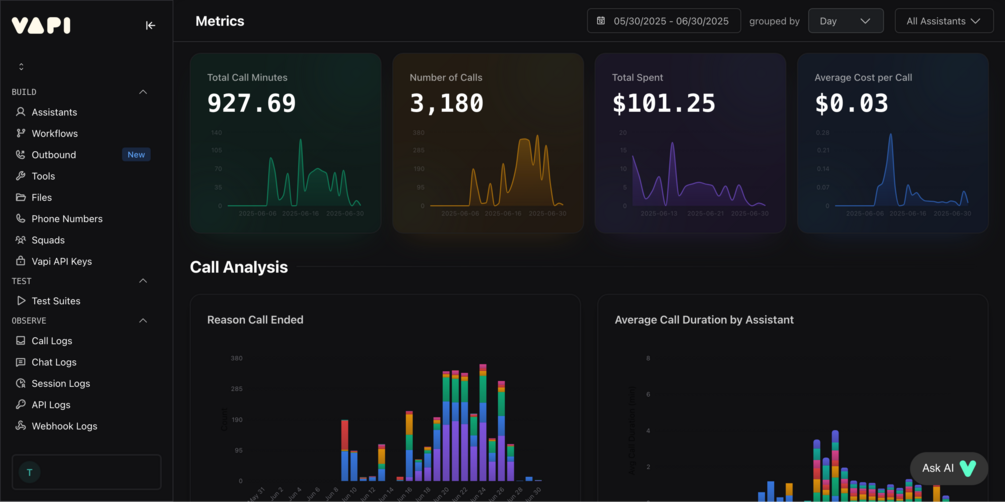Click Average Call Duration by Assistant title
The height and width of the screenshot is (502, 1005).
click(x=704, y=319)
